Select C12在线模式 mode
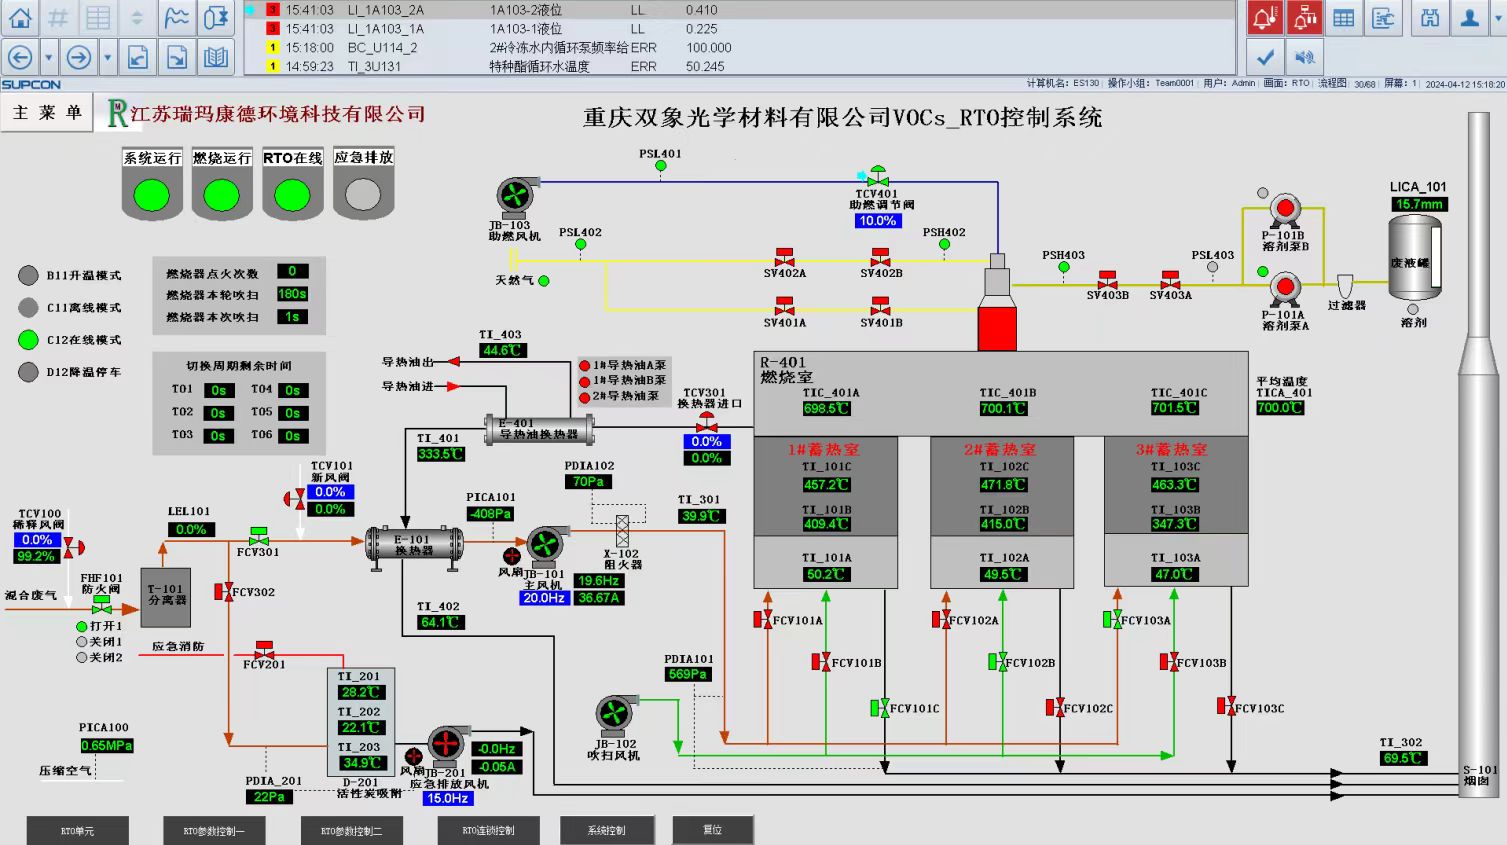Image resolution: width=1507 pixels, height=845 pixels. point(29,340)
